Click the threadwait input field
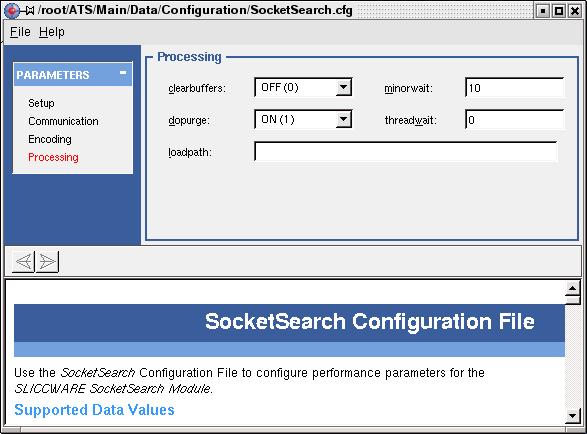 (515, 120)
